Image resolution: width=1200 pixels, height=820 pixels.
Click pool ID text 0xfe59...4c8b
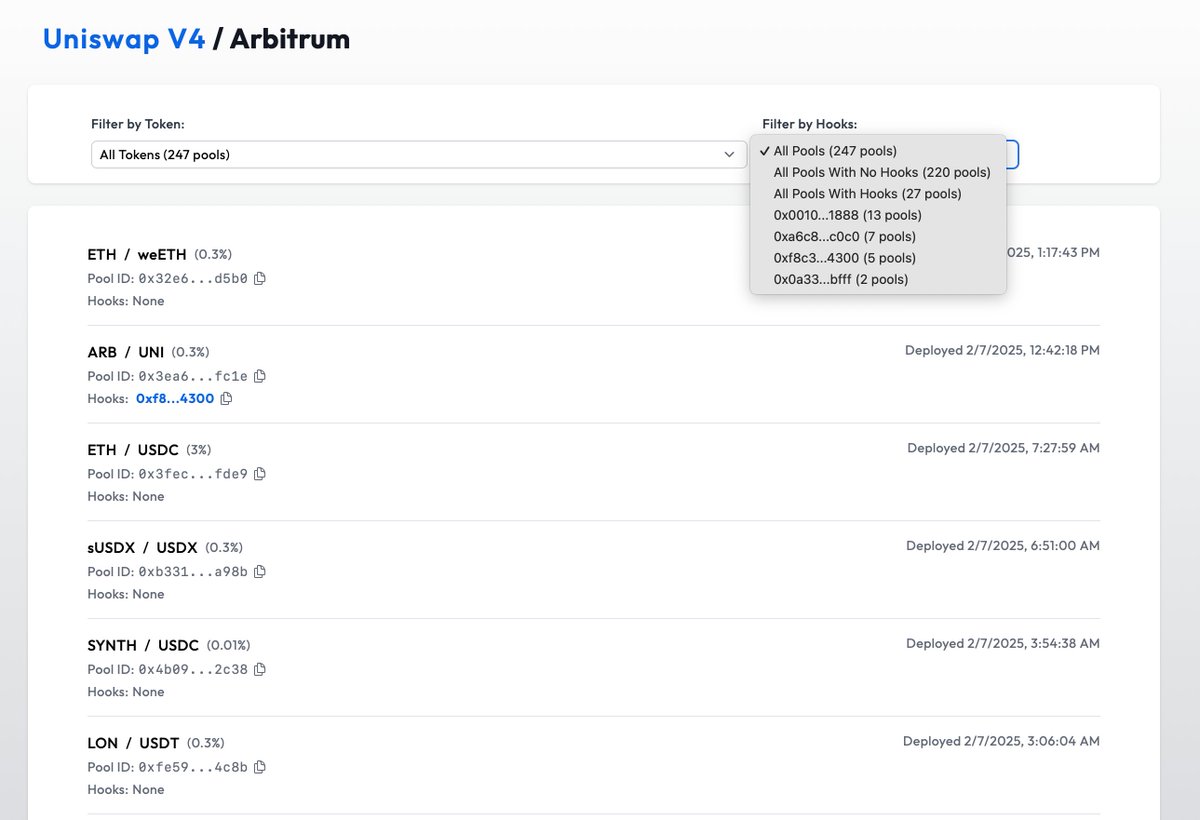pos(193,768)
